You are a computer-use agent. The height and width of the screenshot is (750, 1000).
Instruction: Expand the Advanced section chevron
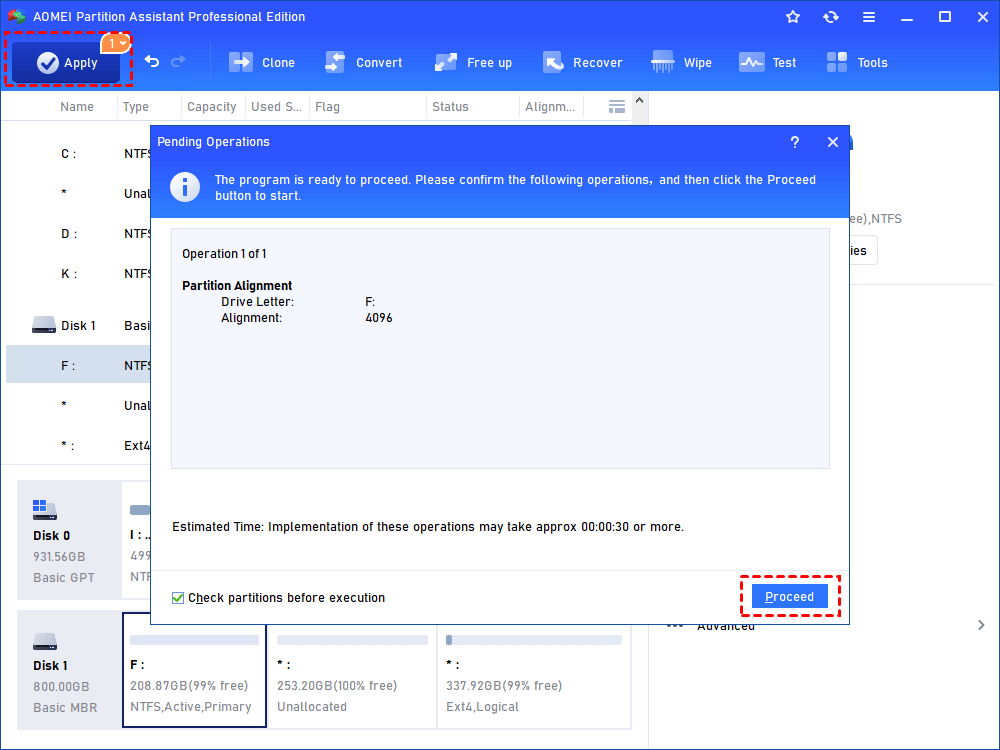click(x=980, y=625)
